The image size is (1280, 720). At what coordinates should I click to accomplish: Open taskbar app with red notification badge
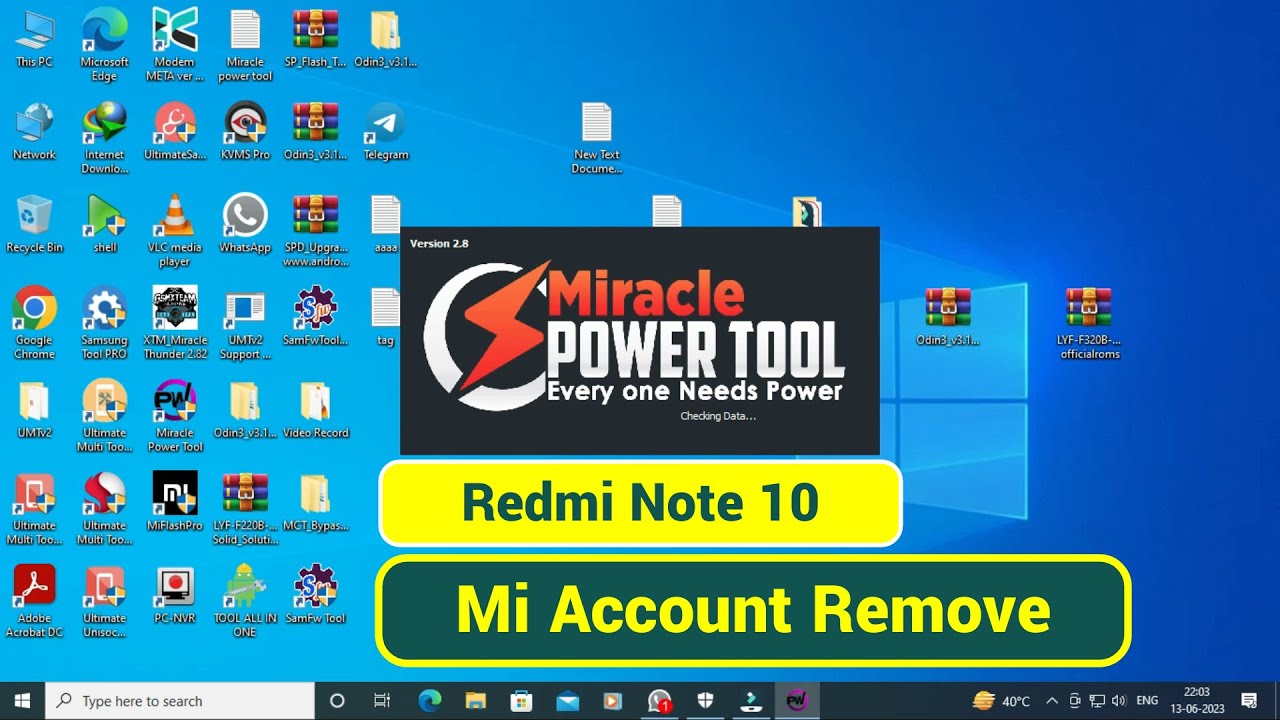pyautogui.click(x=659, y=701)
